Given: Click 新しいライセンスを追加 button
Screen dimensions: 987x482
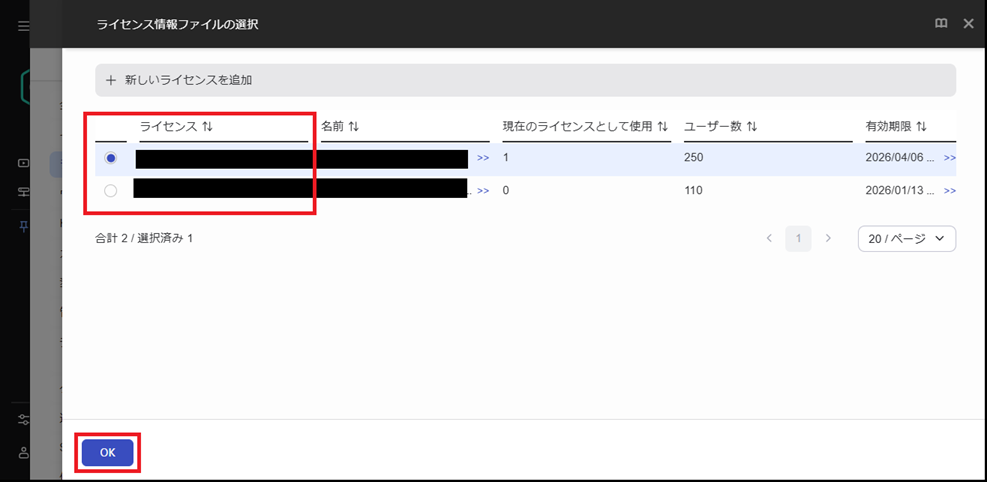Looking at the screenshot, I should [526, 80].
